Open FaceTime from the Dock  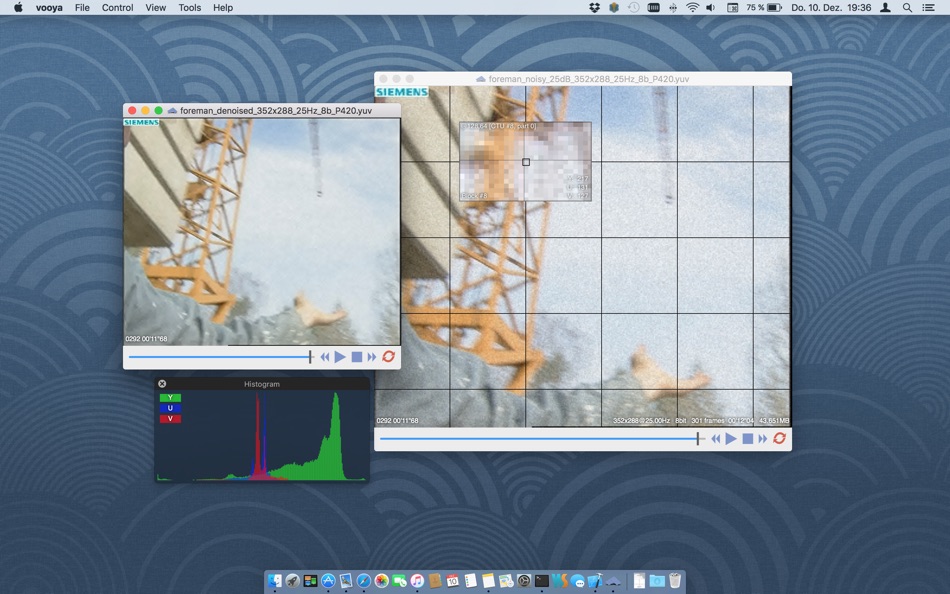[x=399, y=581]
